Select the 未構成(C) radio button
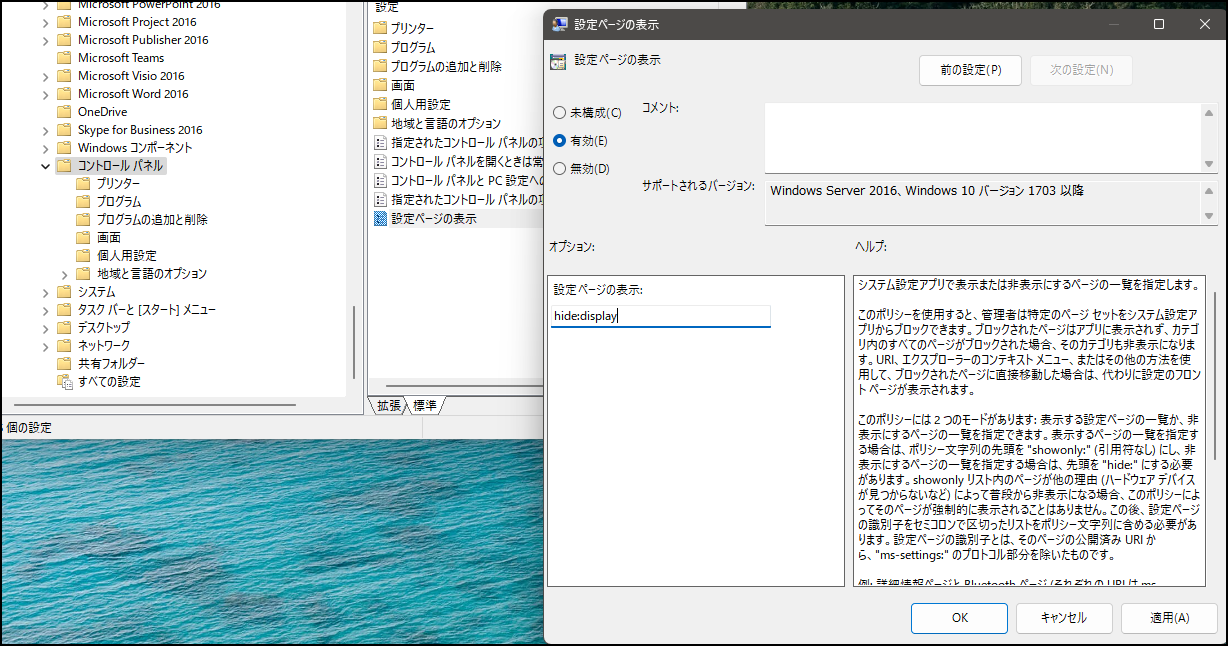The image size is (1228, 646). click(x=560, y=113)
